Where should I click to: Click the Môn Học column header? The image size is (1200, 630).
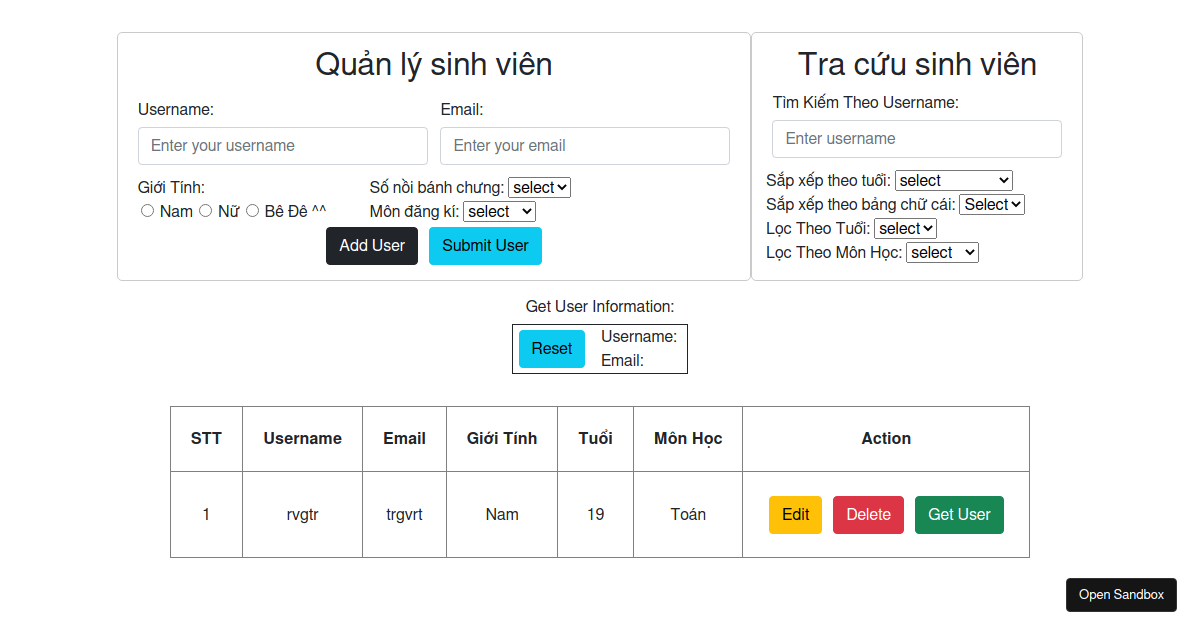pyautogui.click(x=688, y=439)
